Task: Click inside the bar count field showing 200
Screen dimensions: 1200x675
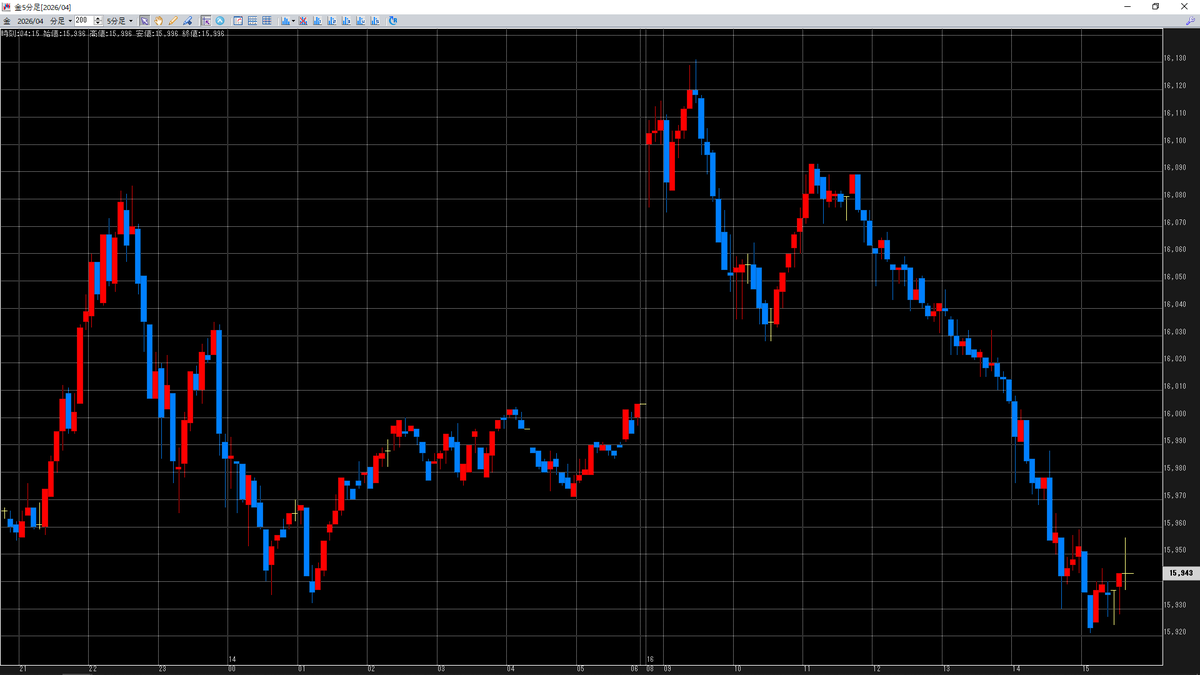Action: point(83,20)
